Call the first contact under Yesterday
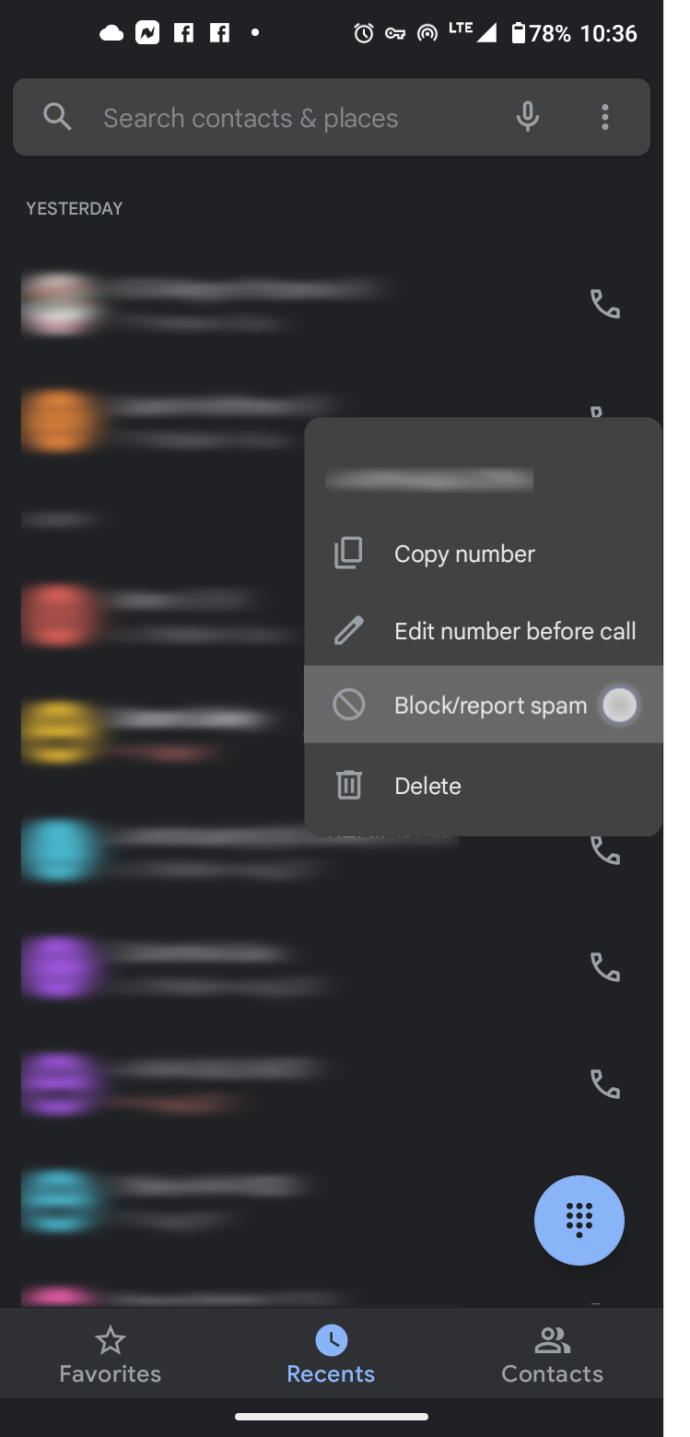 [x=605, y=304]
